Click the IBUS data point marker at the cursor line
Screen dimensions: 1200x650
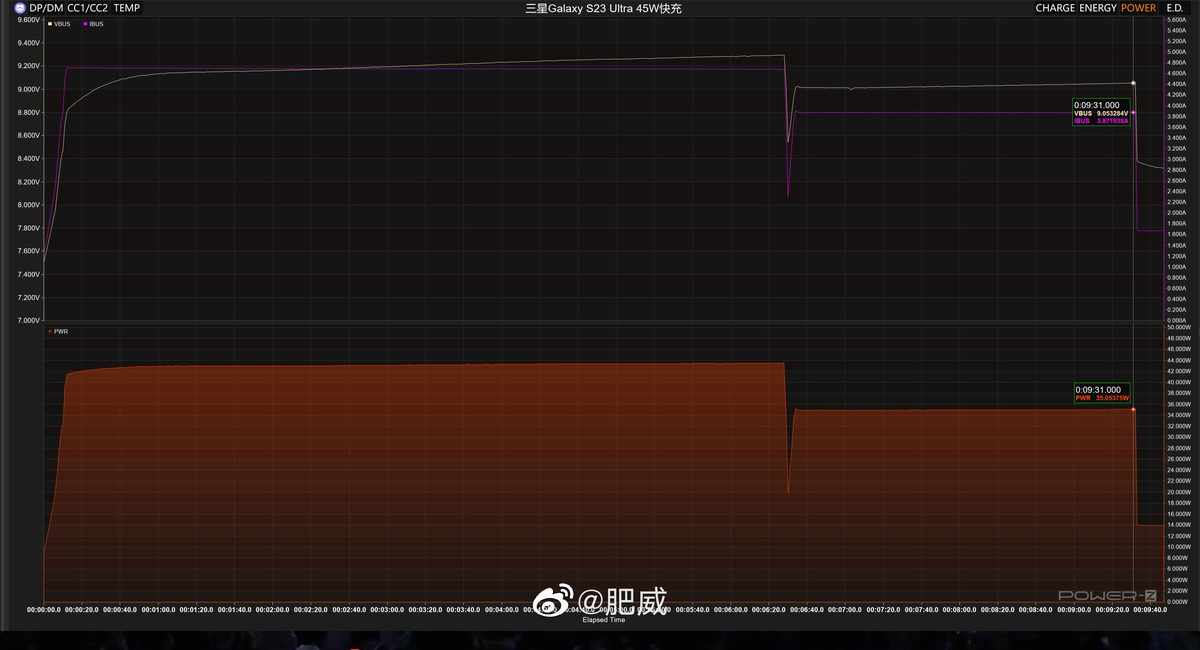click(1133, 112)
